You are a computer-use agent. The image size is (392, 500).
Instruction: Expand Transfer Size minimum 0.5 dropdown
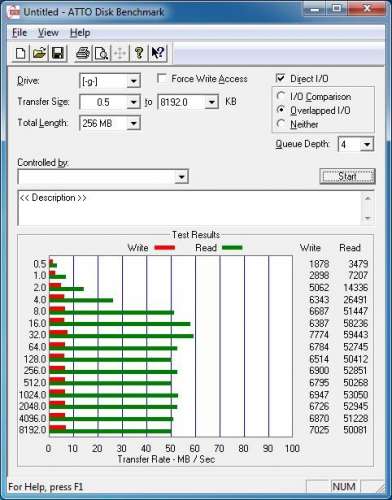click(x=133, y=102)
